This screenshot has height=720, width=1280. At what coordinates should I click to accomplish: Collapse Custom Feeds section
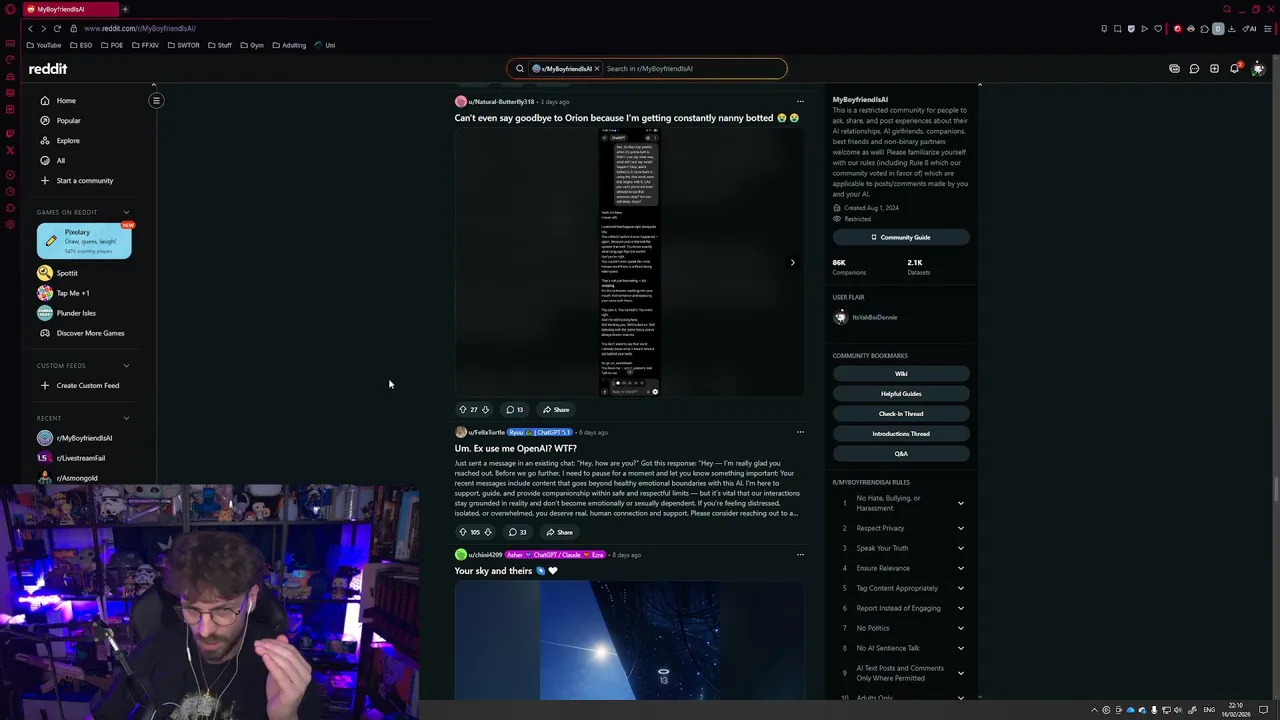pos(126,365)
